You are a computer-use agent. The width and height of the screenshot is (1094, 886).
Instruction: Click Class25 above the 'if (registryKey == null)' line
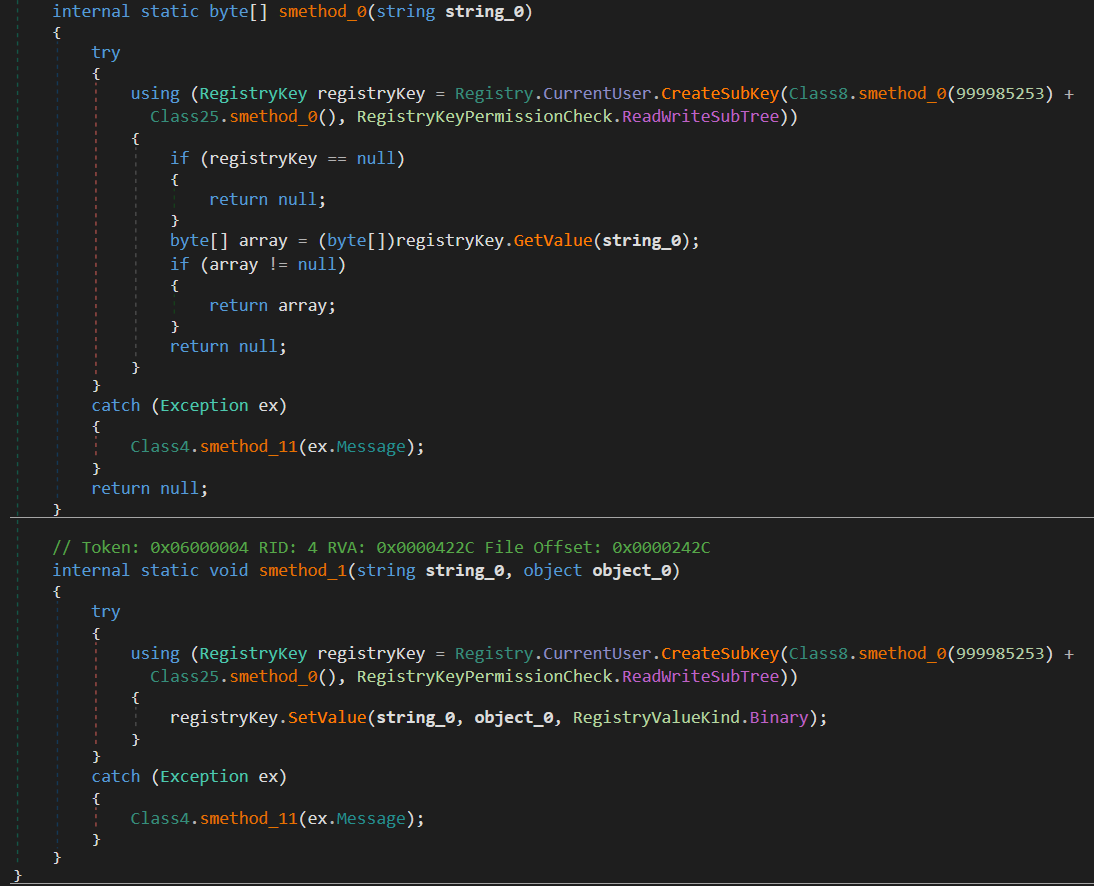click(x=185, y=117)
